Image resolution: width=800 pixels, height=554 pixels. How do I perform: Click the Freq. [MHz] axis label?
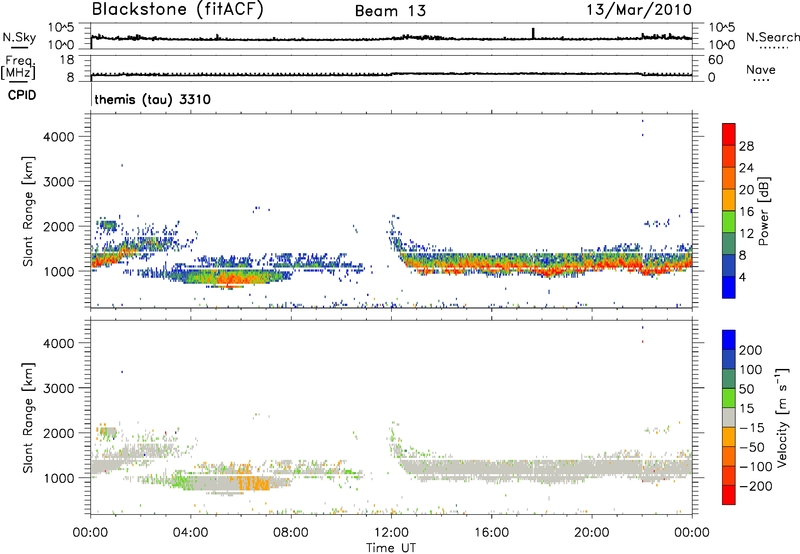pos(18,67)
